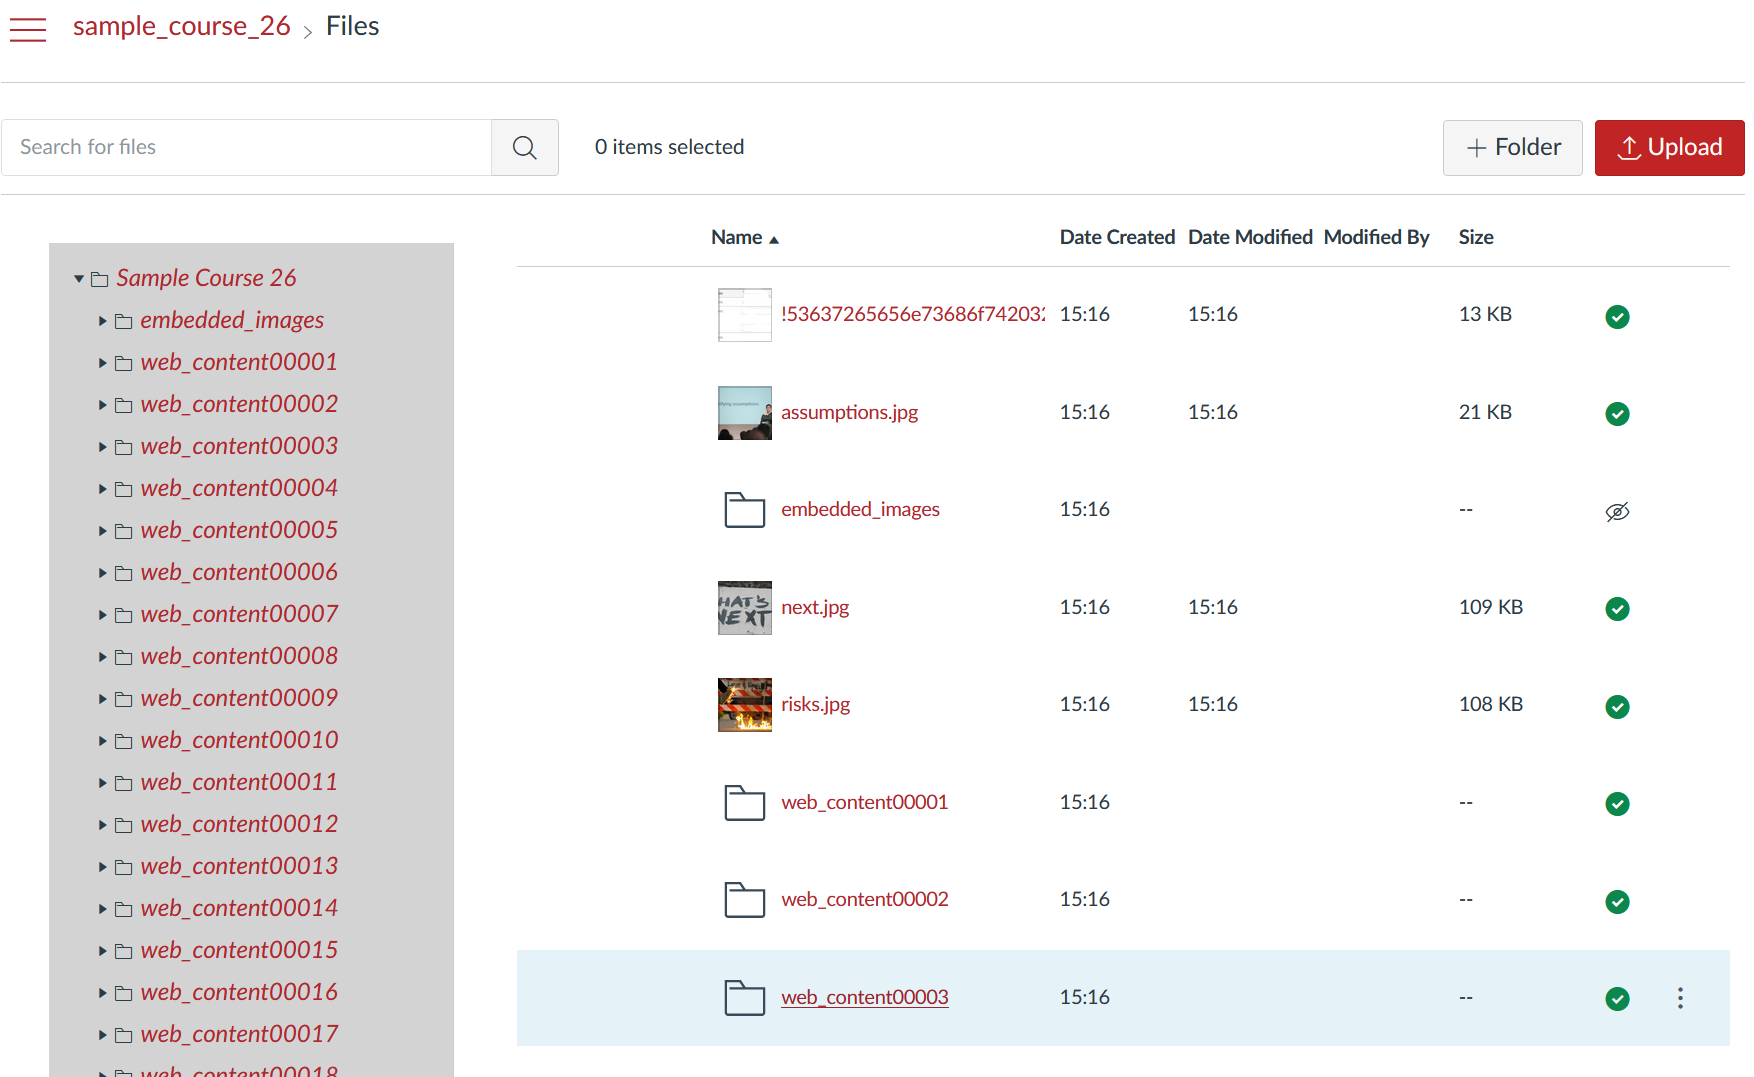Sort files by the Size column
The image size is (1754, 1077).
(x=1475, y=238)
